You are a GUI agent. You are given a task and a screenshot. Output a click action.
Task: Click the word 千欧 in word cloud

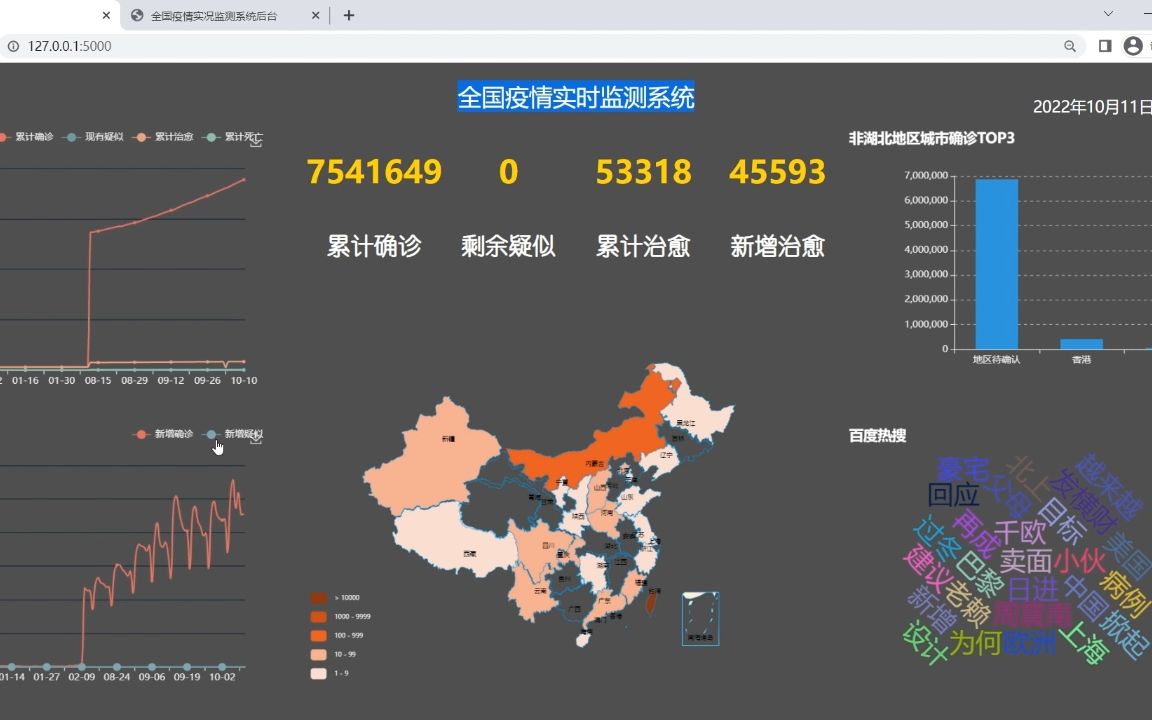[1019, 531]
